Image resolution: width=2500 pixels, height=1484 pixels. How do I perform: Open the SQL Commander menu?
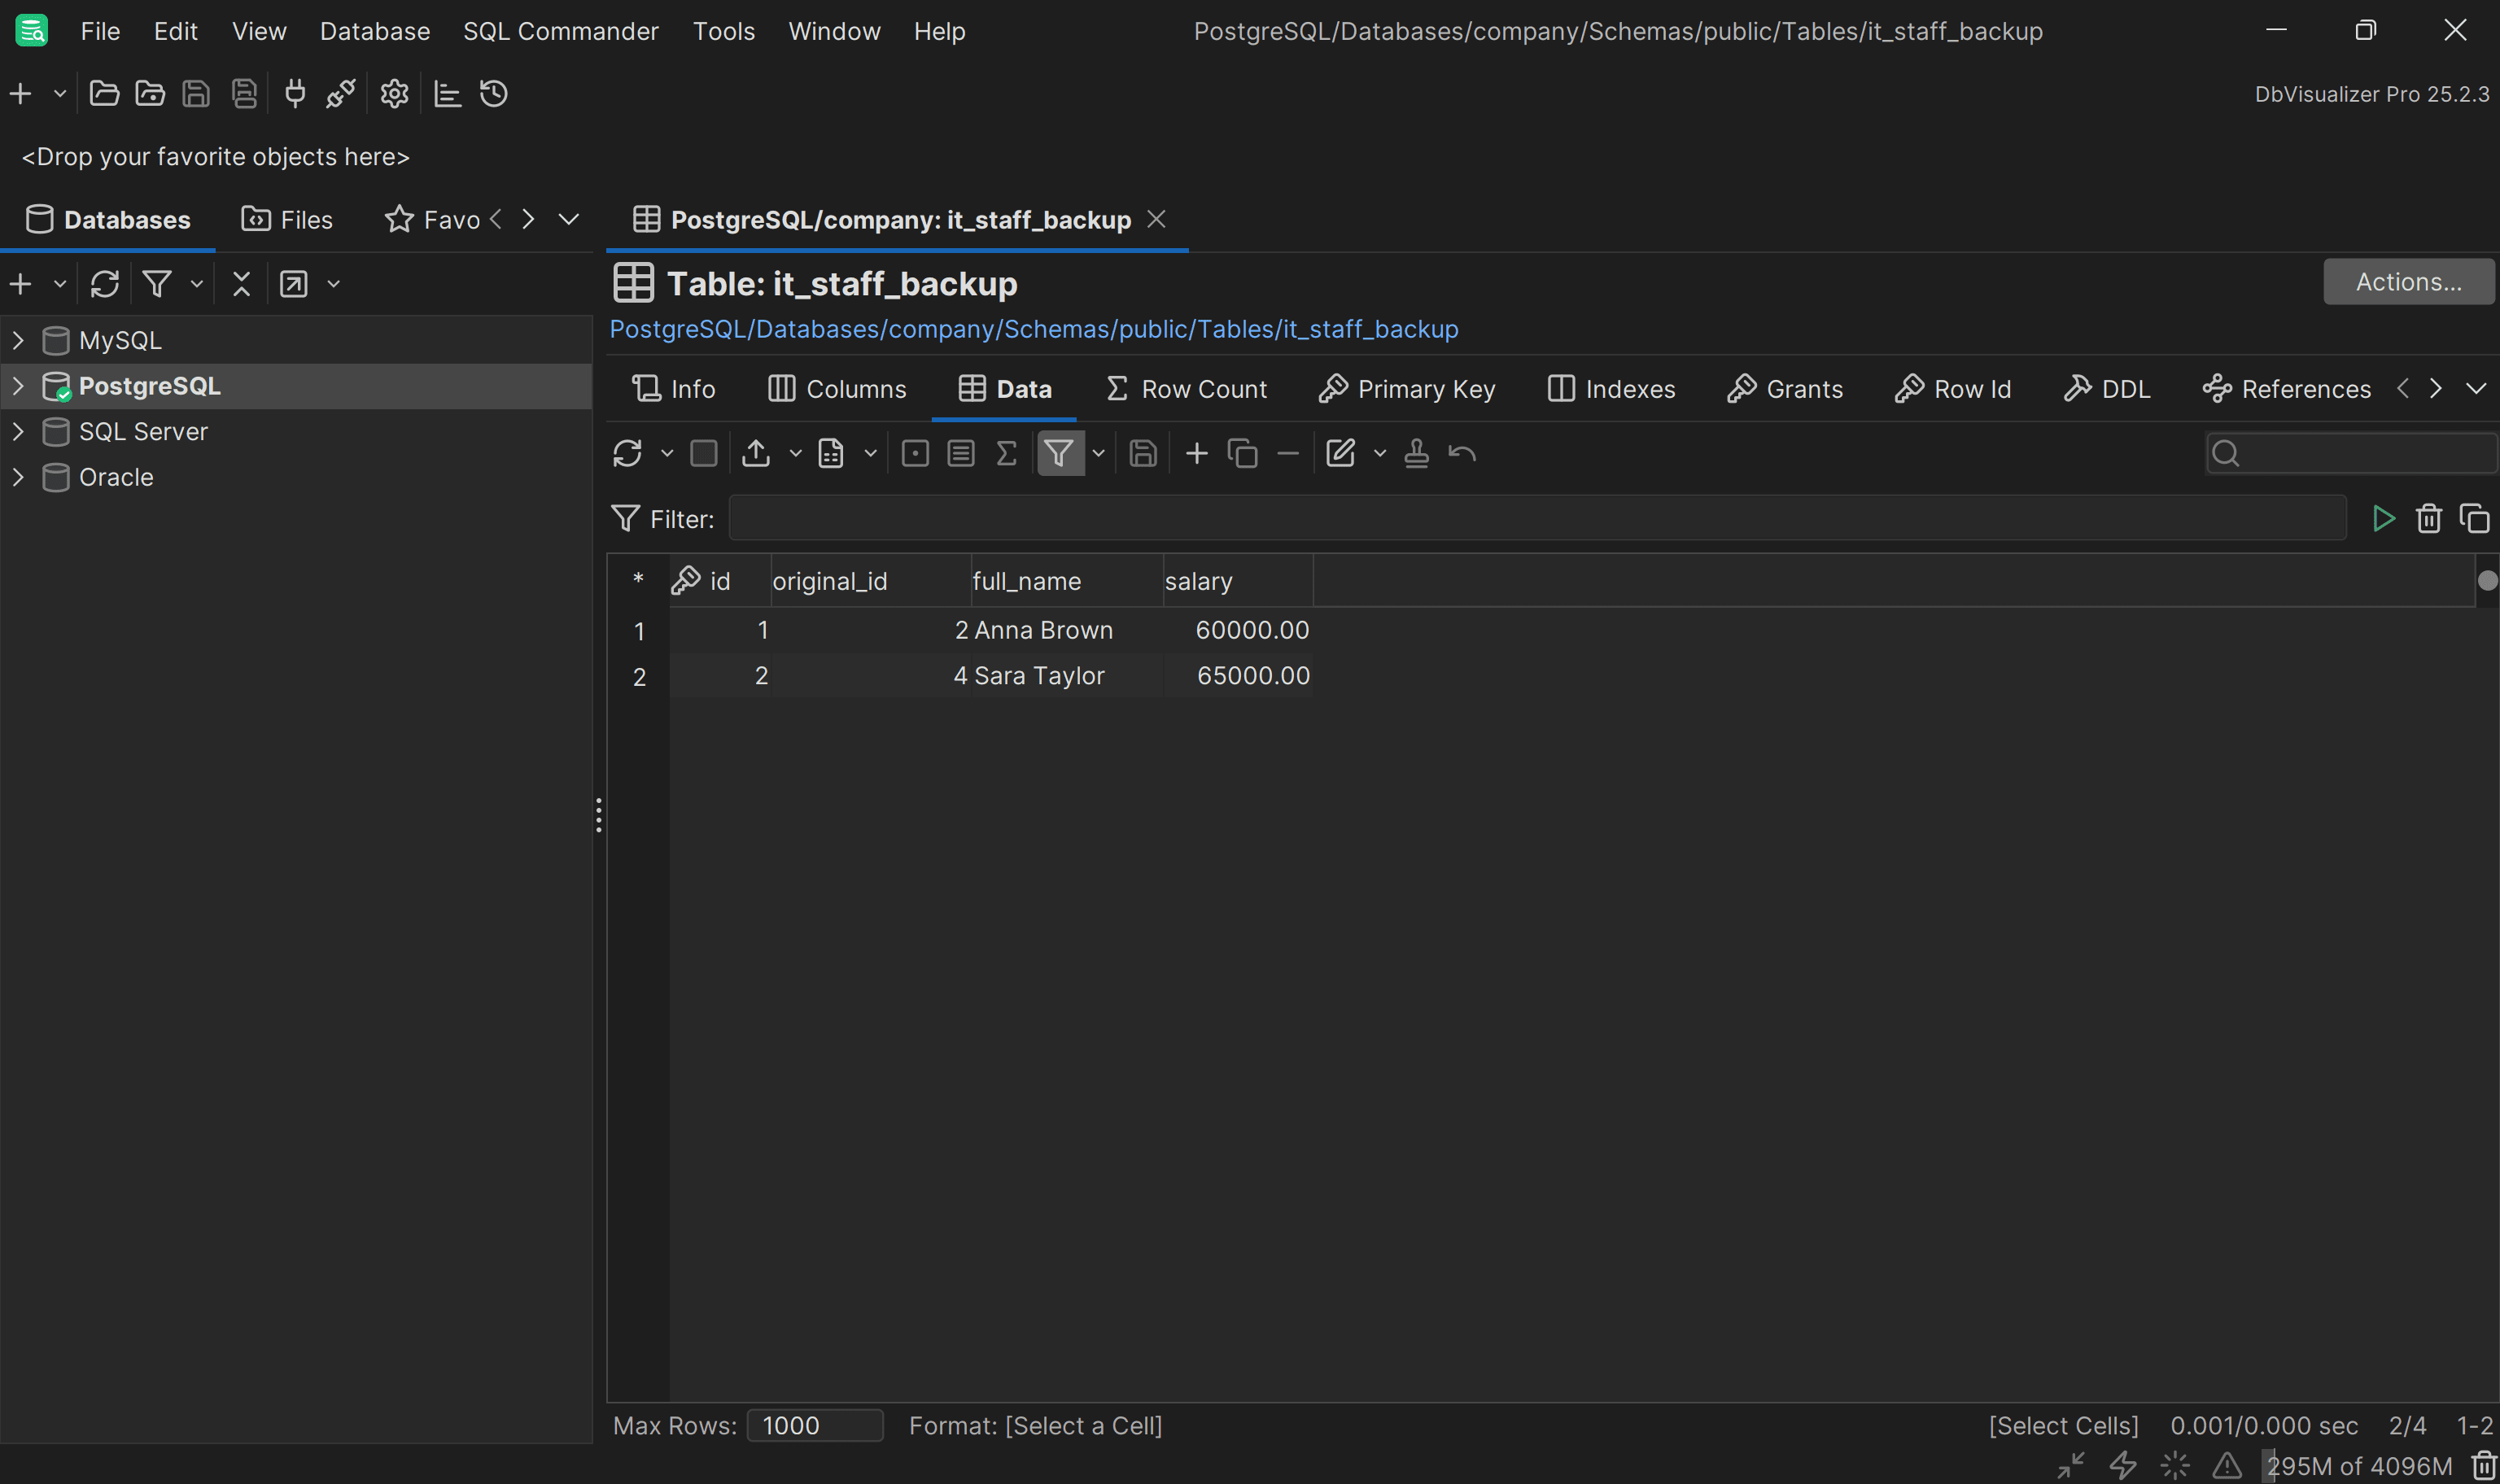pyautogui.click(x=561, y=32)
